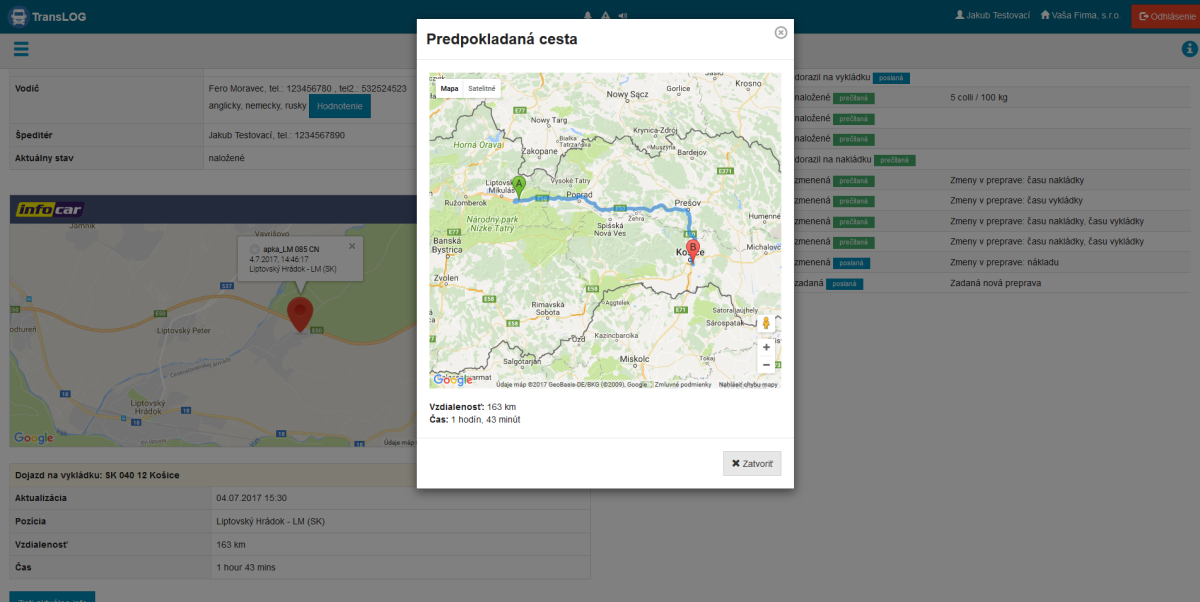Open the hamburger menu icon
Screen dimensions: 1200x602
pyautogui.click(x=21, y=49)
